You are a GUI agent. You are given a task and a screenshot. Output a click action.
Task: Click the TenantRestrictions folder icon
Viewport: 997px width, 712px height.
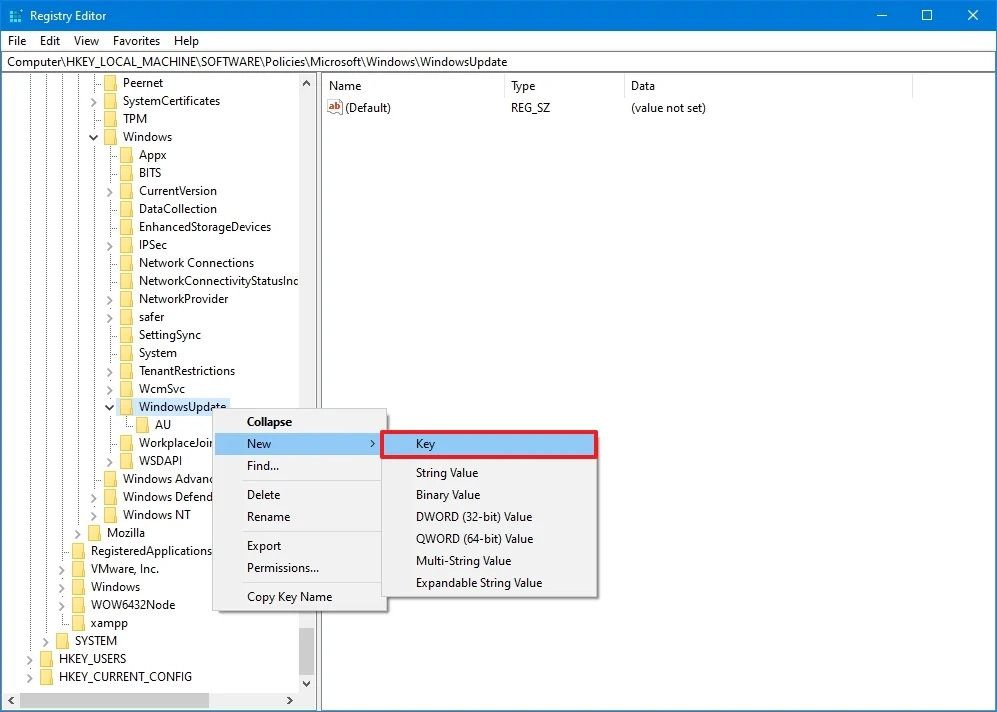127,371
